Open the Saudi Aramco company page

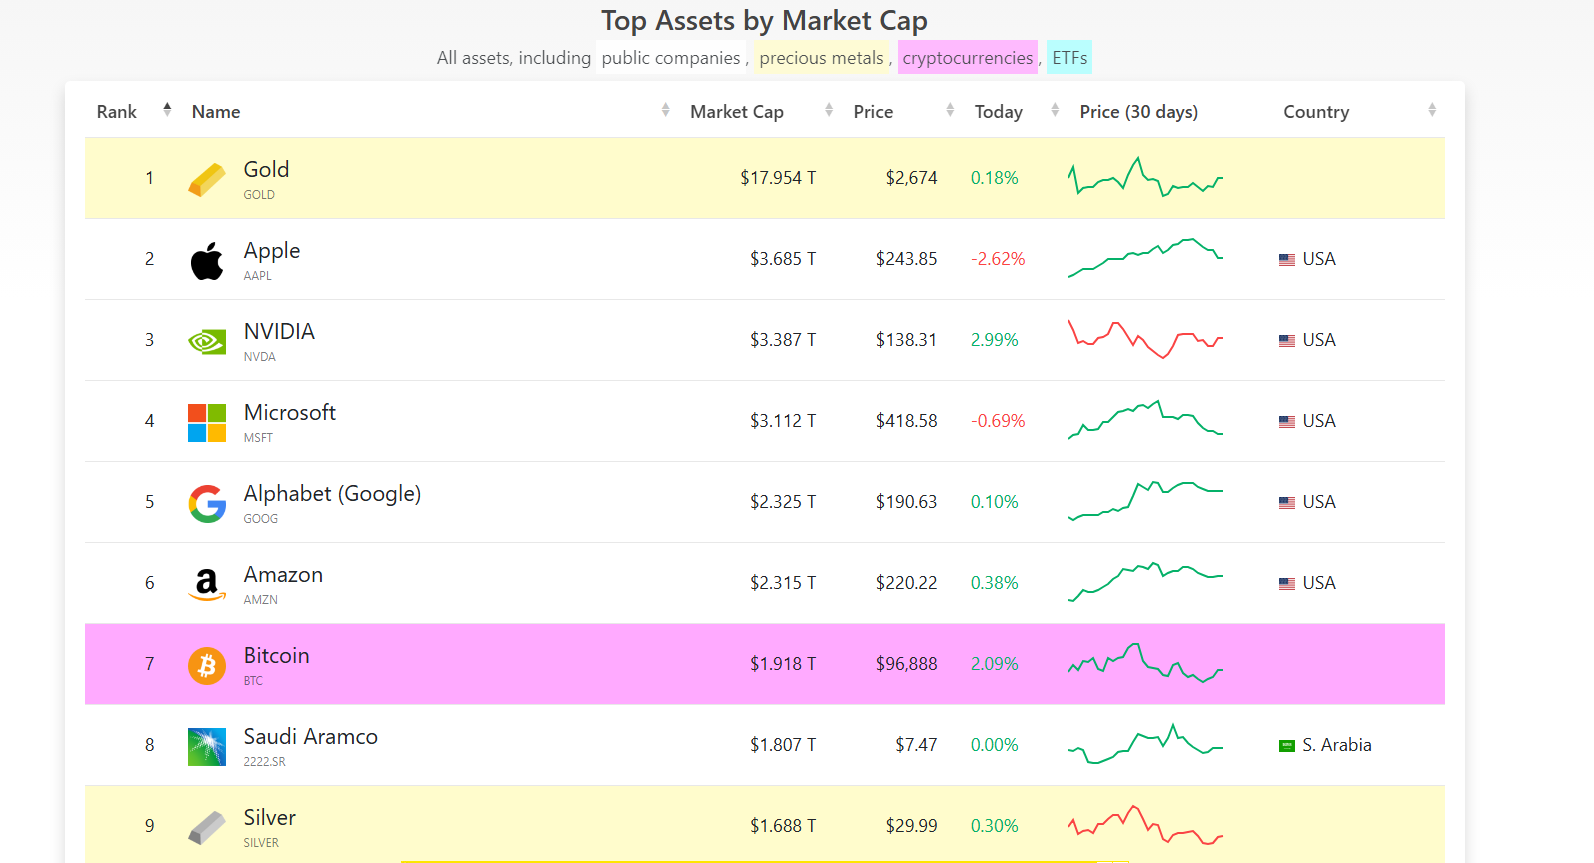tap(311, 737)
